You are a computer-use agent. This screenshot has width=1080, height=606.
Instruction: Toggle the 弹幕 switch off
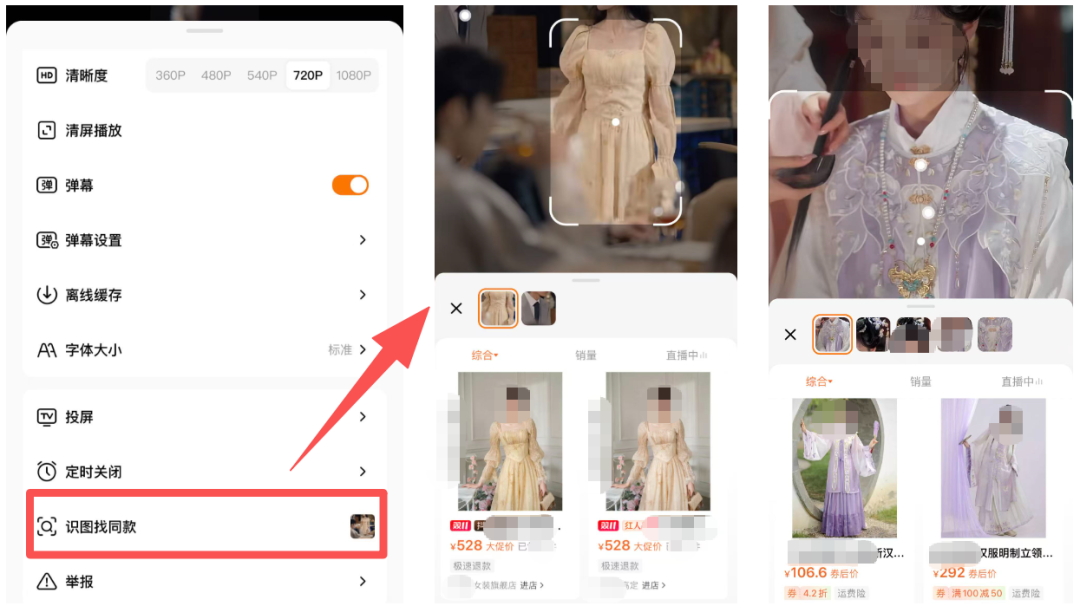point(350,185)
